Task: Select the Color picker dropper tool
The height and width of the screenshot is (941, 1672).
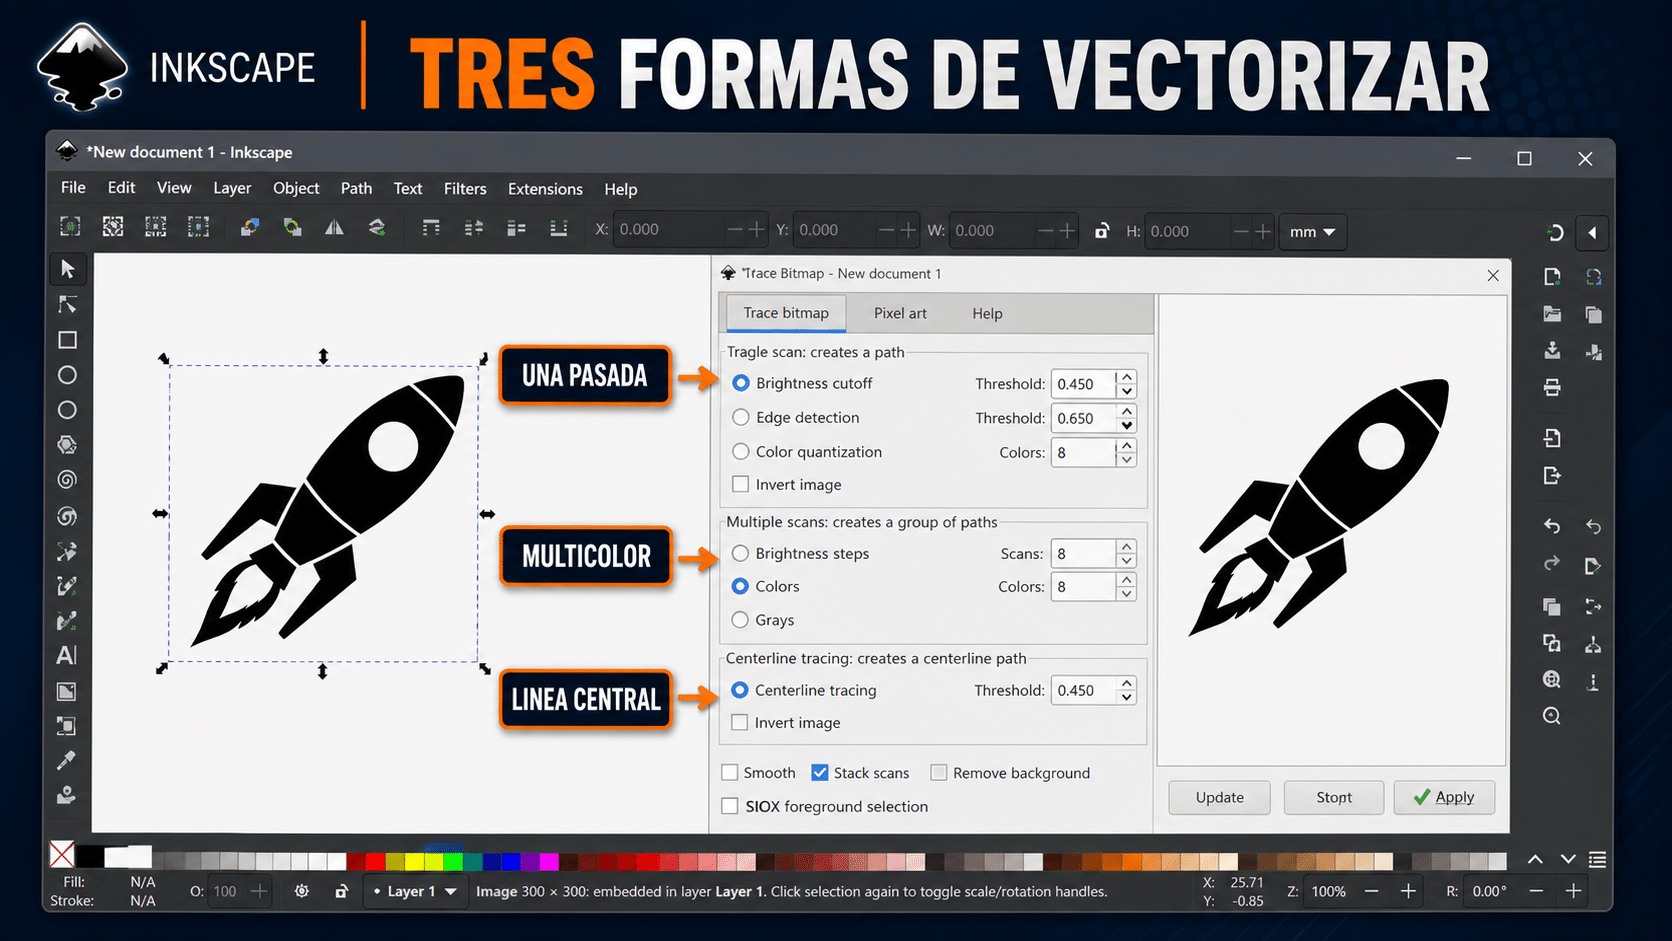Action: point(67,760)
